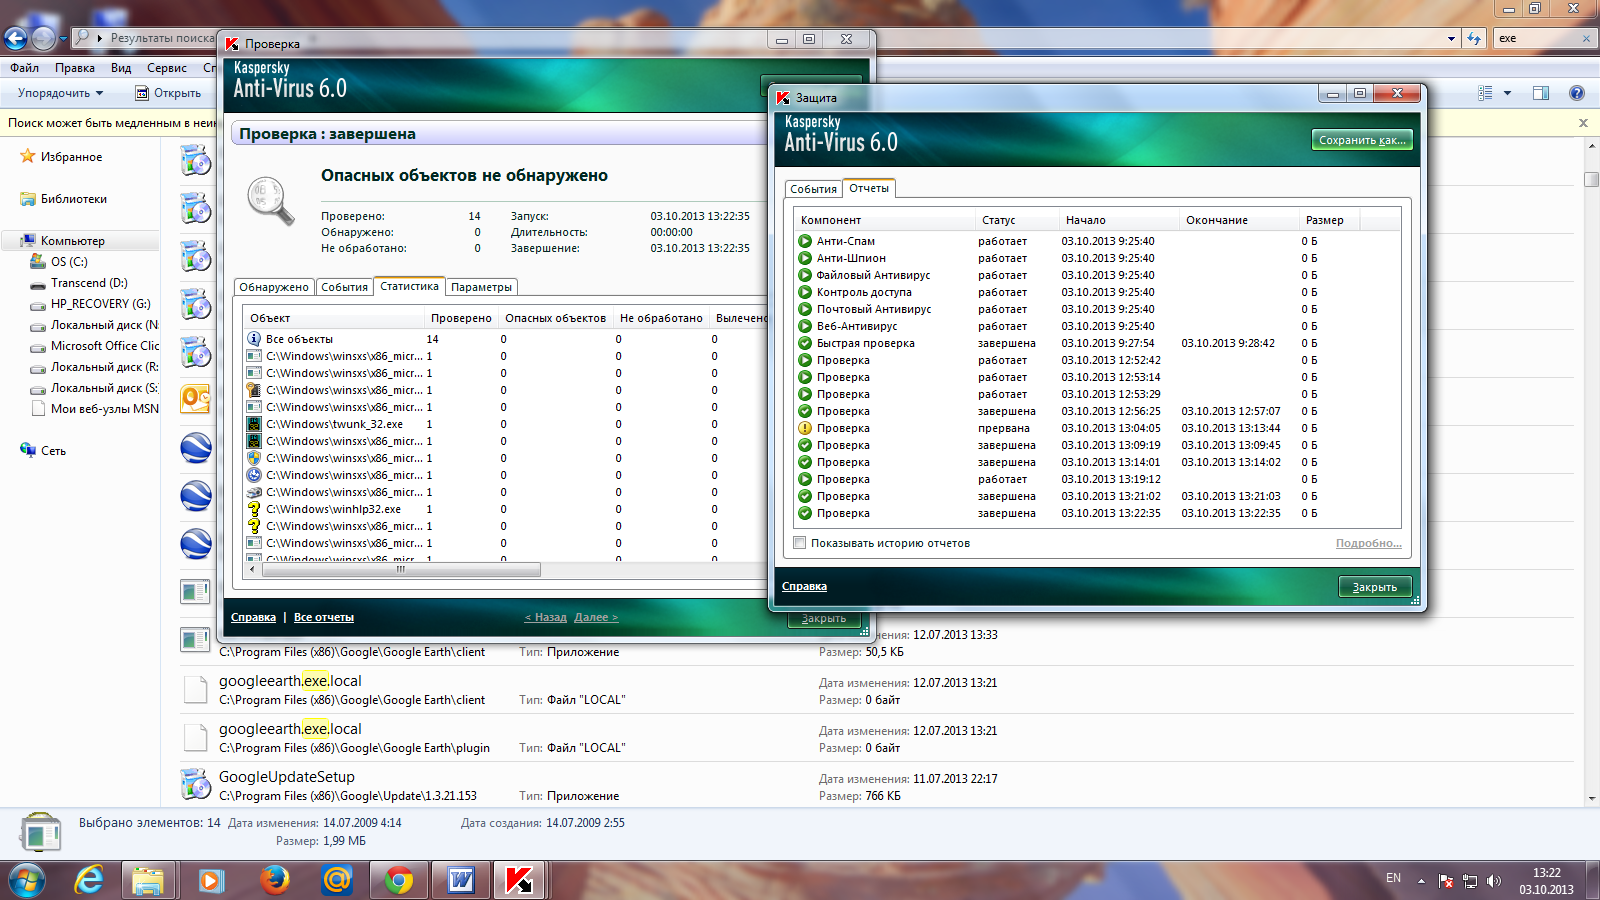This screenshot has width=1600, height=900.
Task: Click the EN language indicator
Action: click(1393, 878)
